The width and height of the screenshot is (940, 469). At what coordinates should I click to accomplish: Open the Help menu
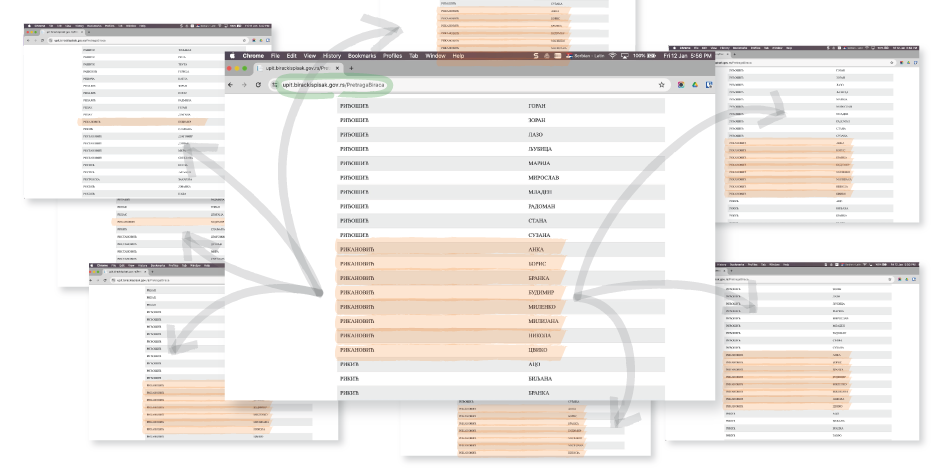(x=458, y=56)
